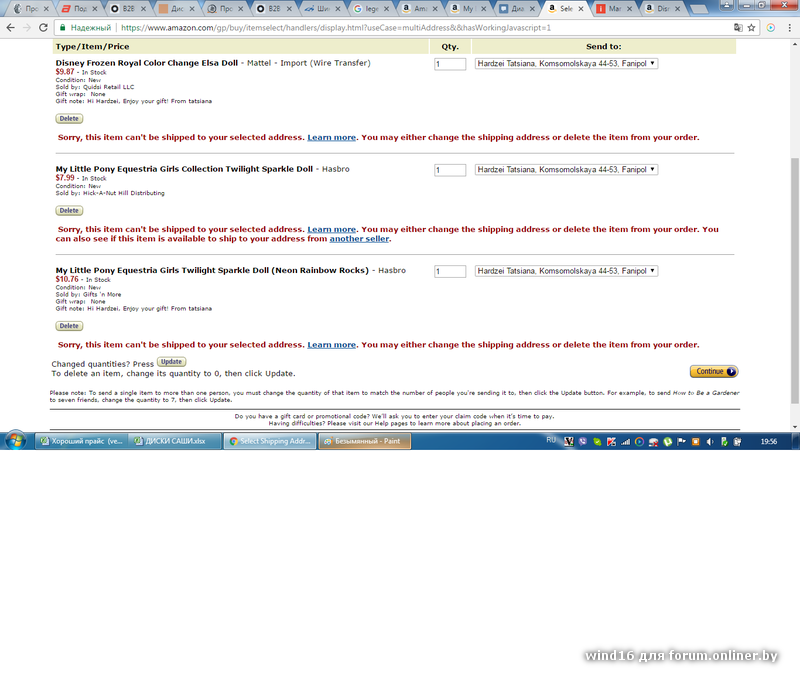Open Send to dropdown for Elsa Doll
The width and height of the screenshot is (800, 679).
566,64
